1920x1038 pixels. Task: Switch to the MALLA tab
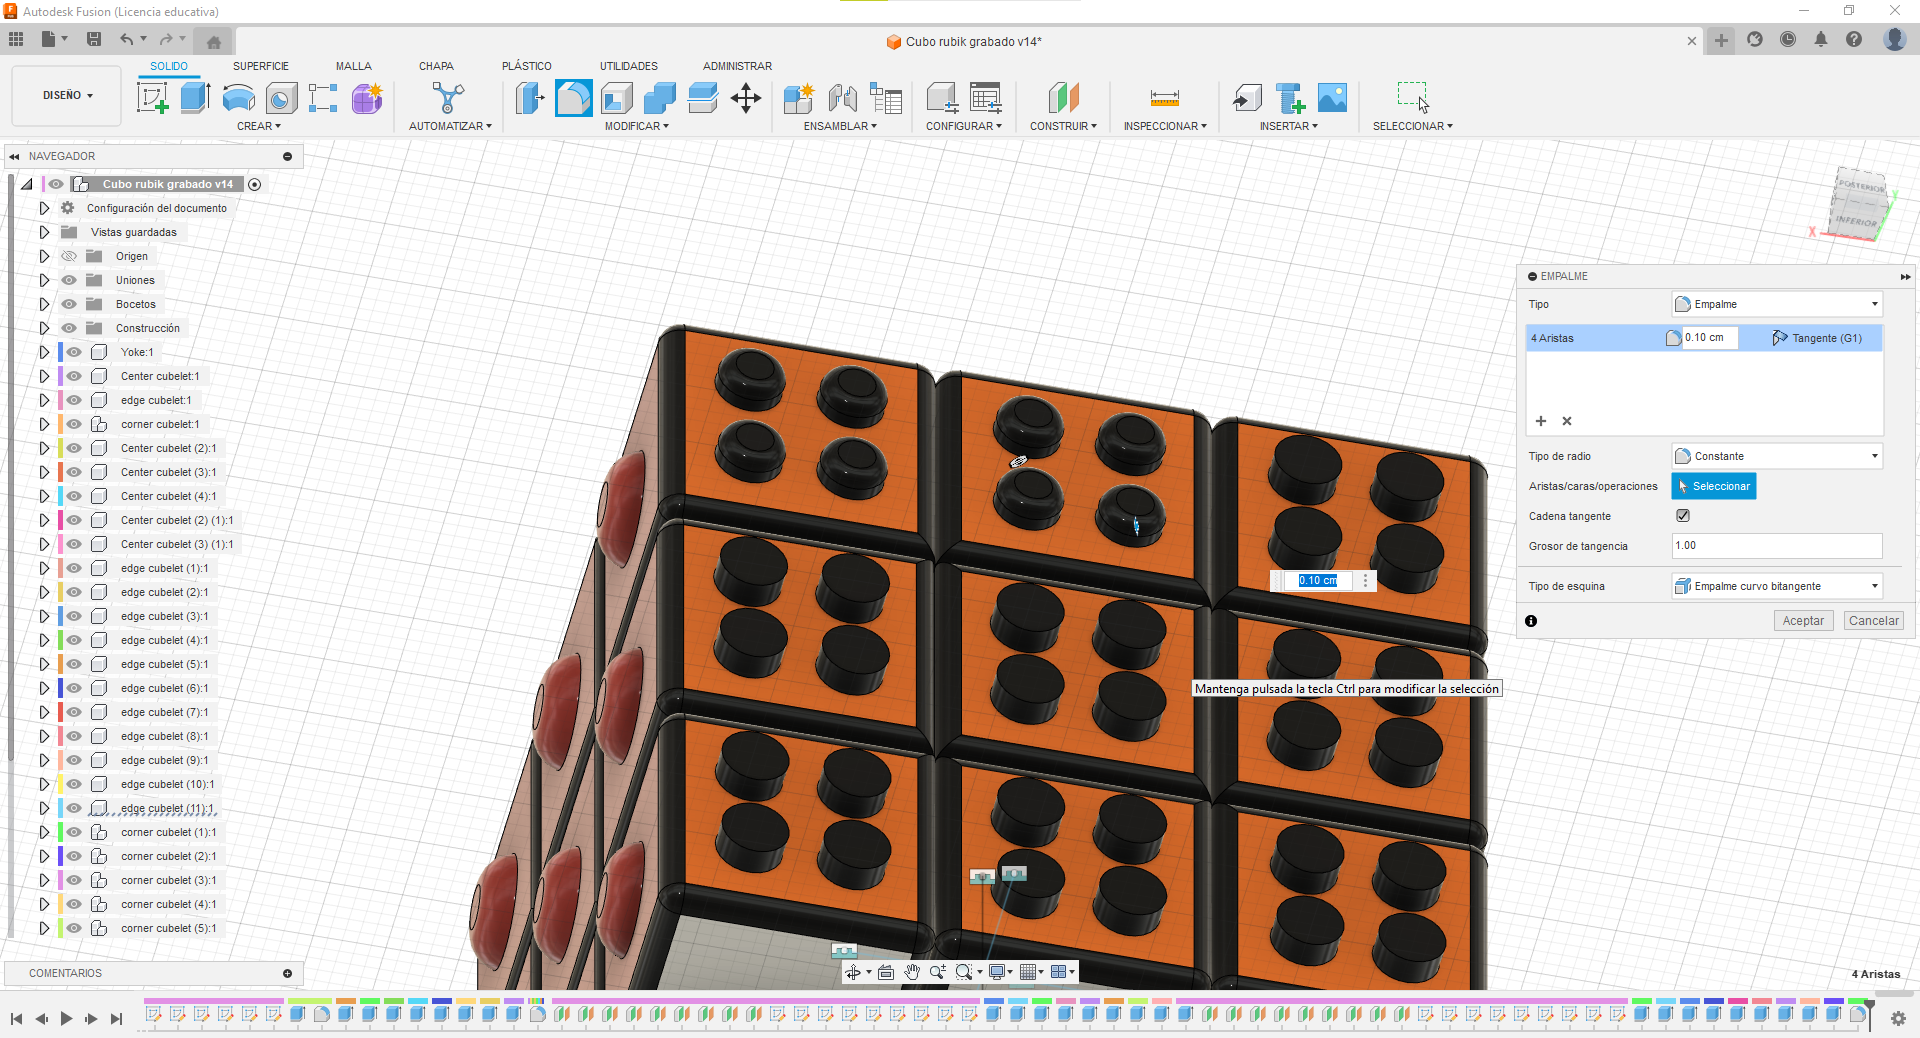pos(354,66)
